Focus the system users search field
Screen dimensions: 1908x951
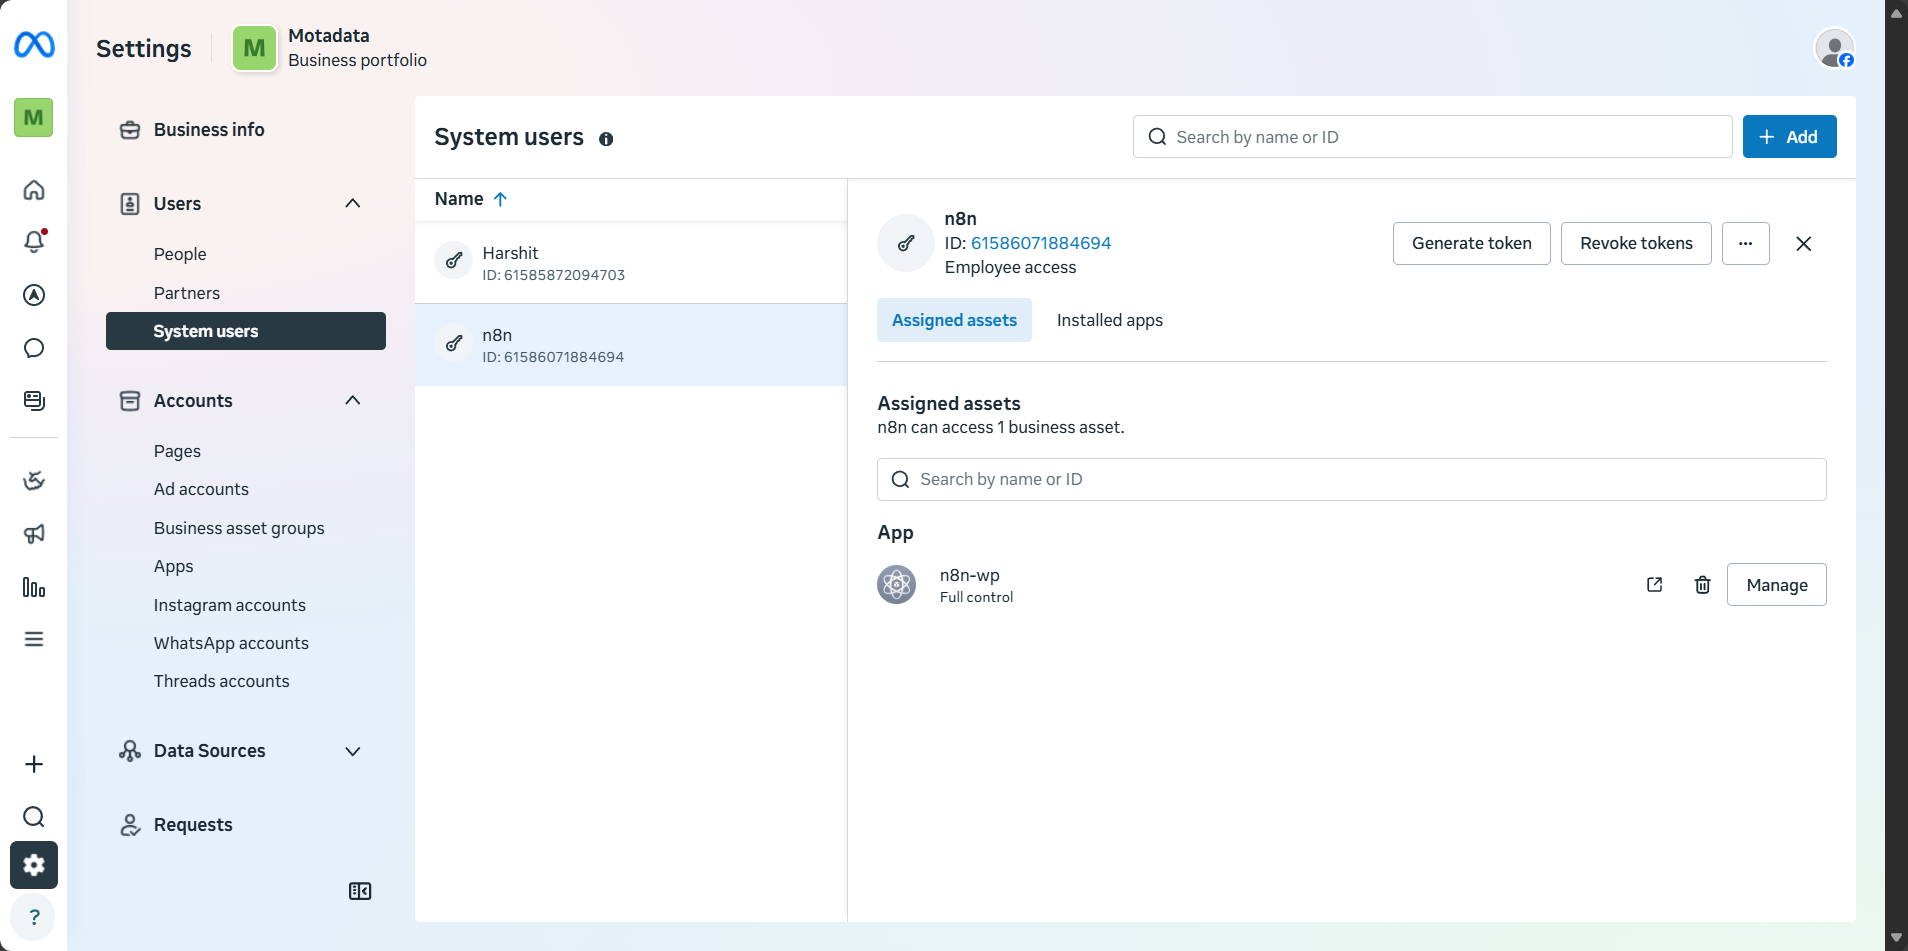[x=1432, y=137]
